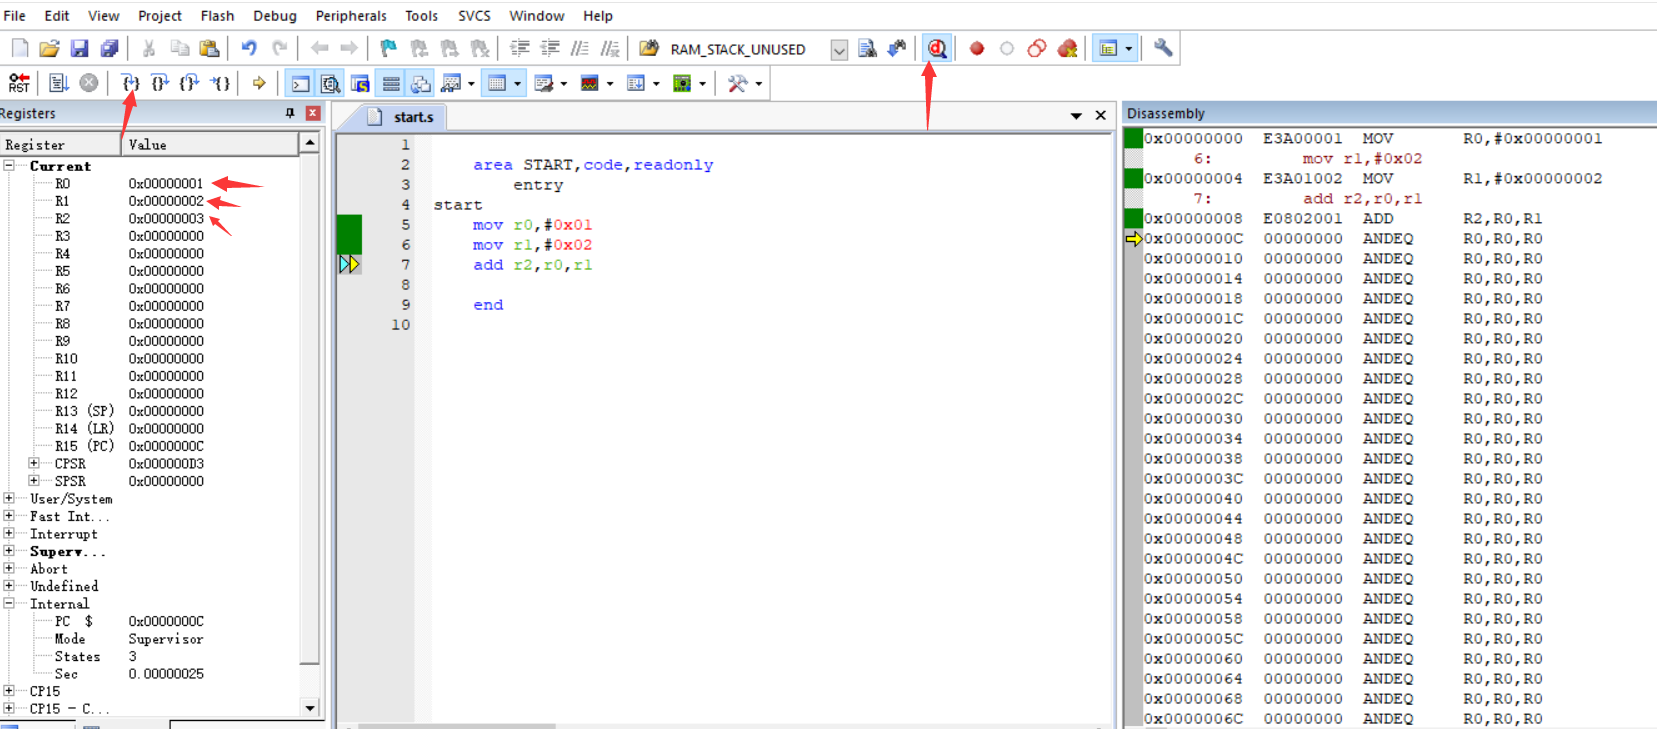Open the Flash menu

pos(217,16)
